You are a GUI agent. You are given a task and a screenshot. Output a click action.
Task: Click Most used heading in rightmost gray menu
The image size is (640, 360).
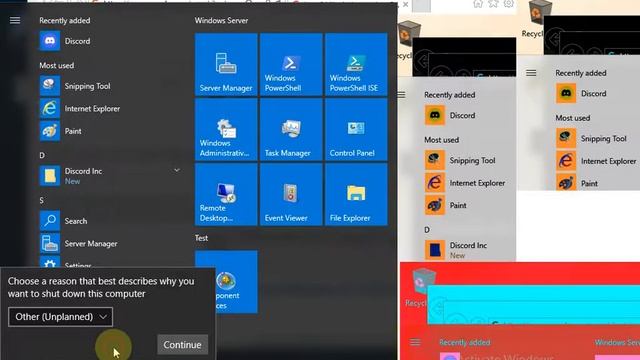pos(573,118)
